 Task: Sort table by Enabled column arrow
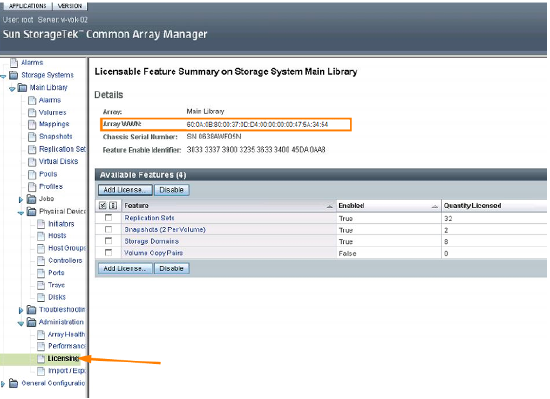[x=435, y=206]
